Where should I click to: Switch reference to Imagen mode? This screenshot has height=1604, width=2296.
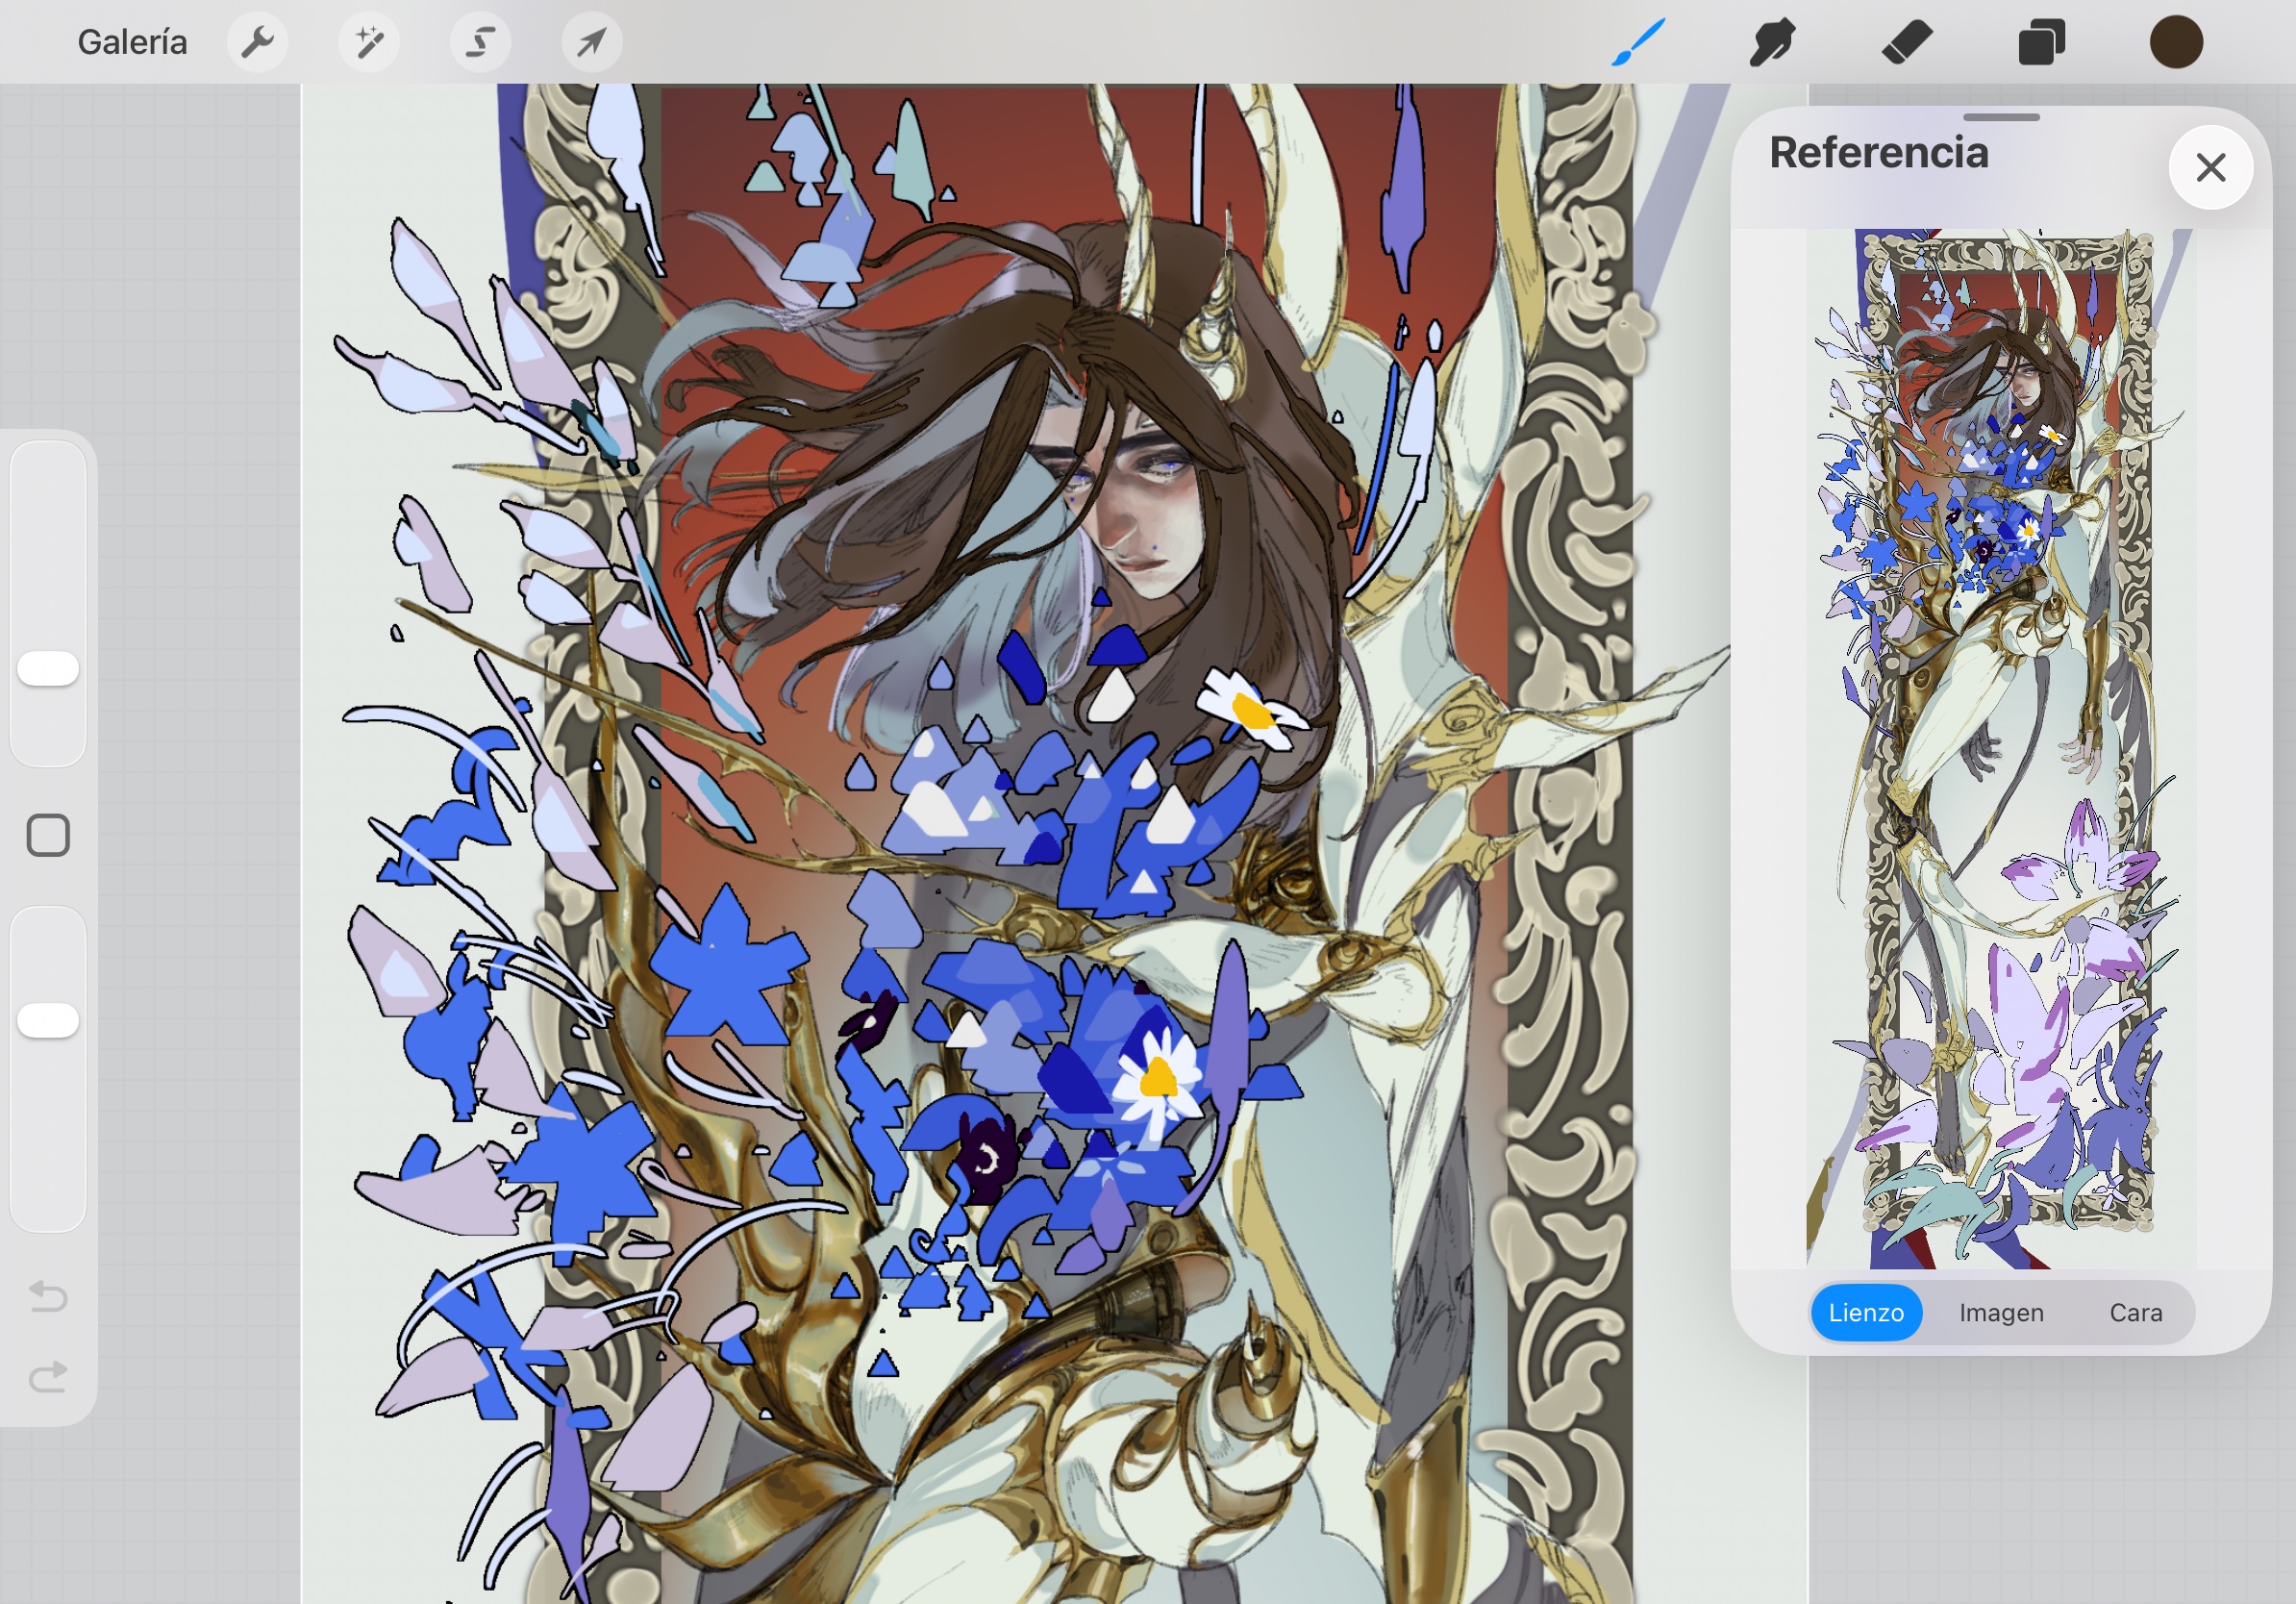[2001, 1312]
